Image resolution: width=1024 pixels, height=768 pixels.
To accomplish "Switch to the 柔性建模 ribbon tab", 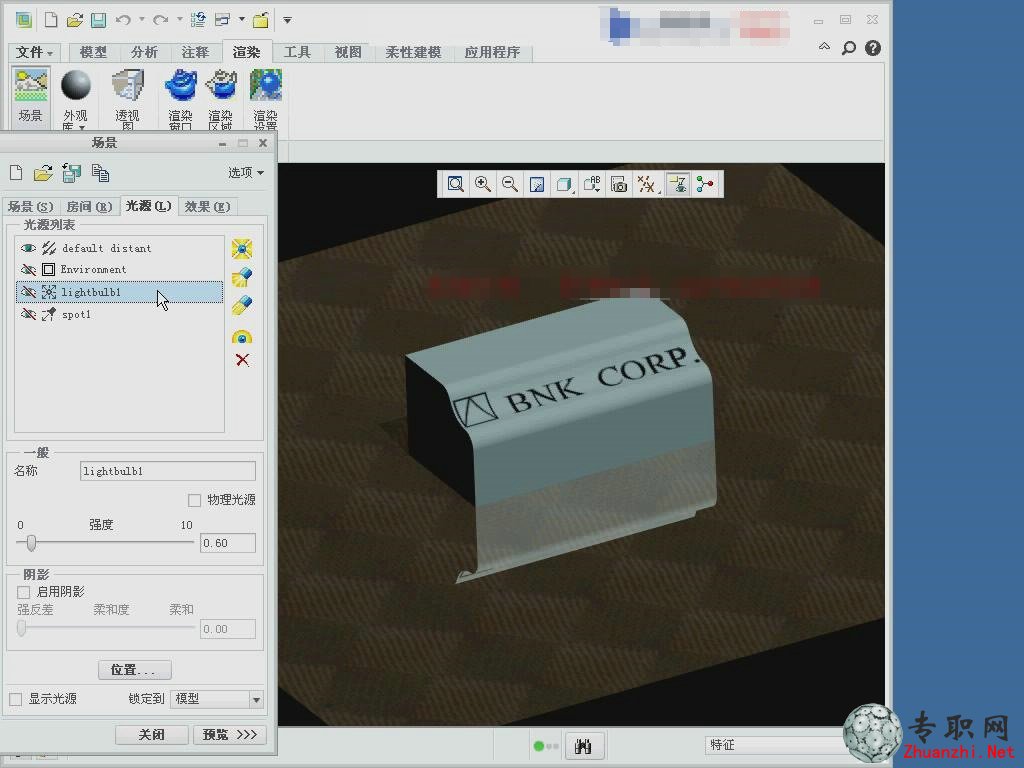I will [x=413, y=52].
